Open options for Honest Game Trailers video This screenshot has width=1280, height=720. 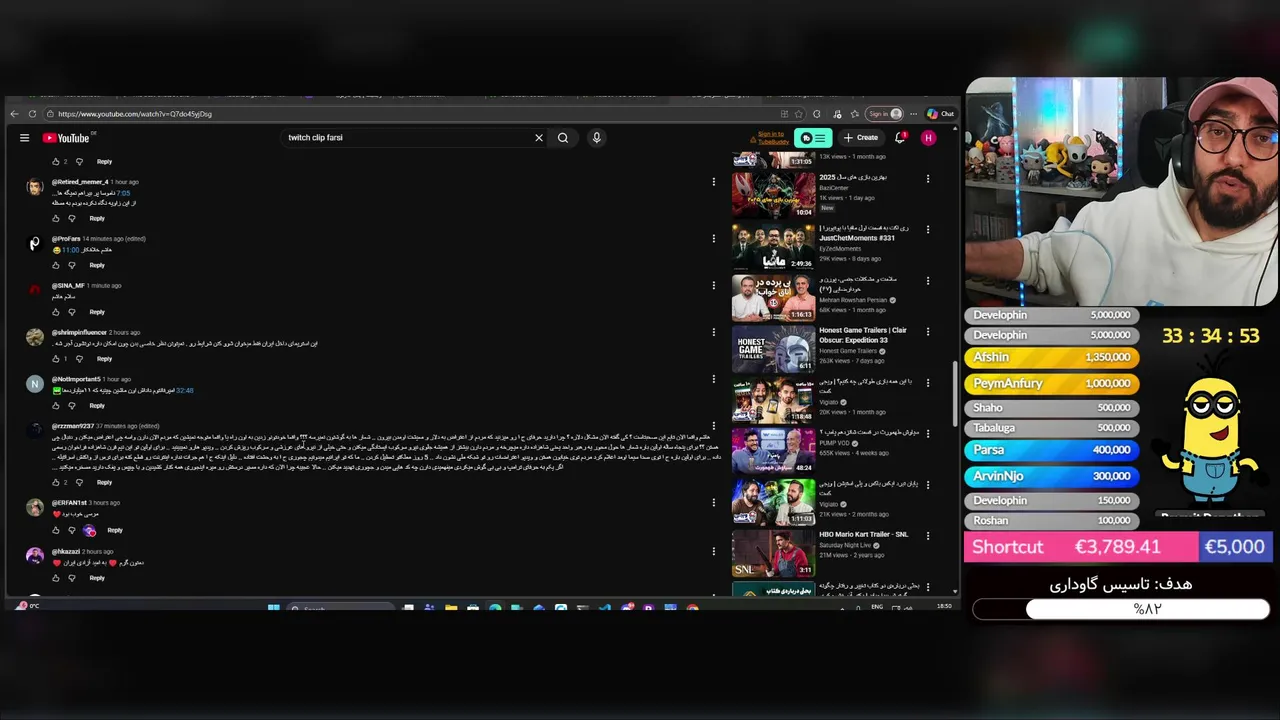point(928,332)
